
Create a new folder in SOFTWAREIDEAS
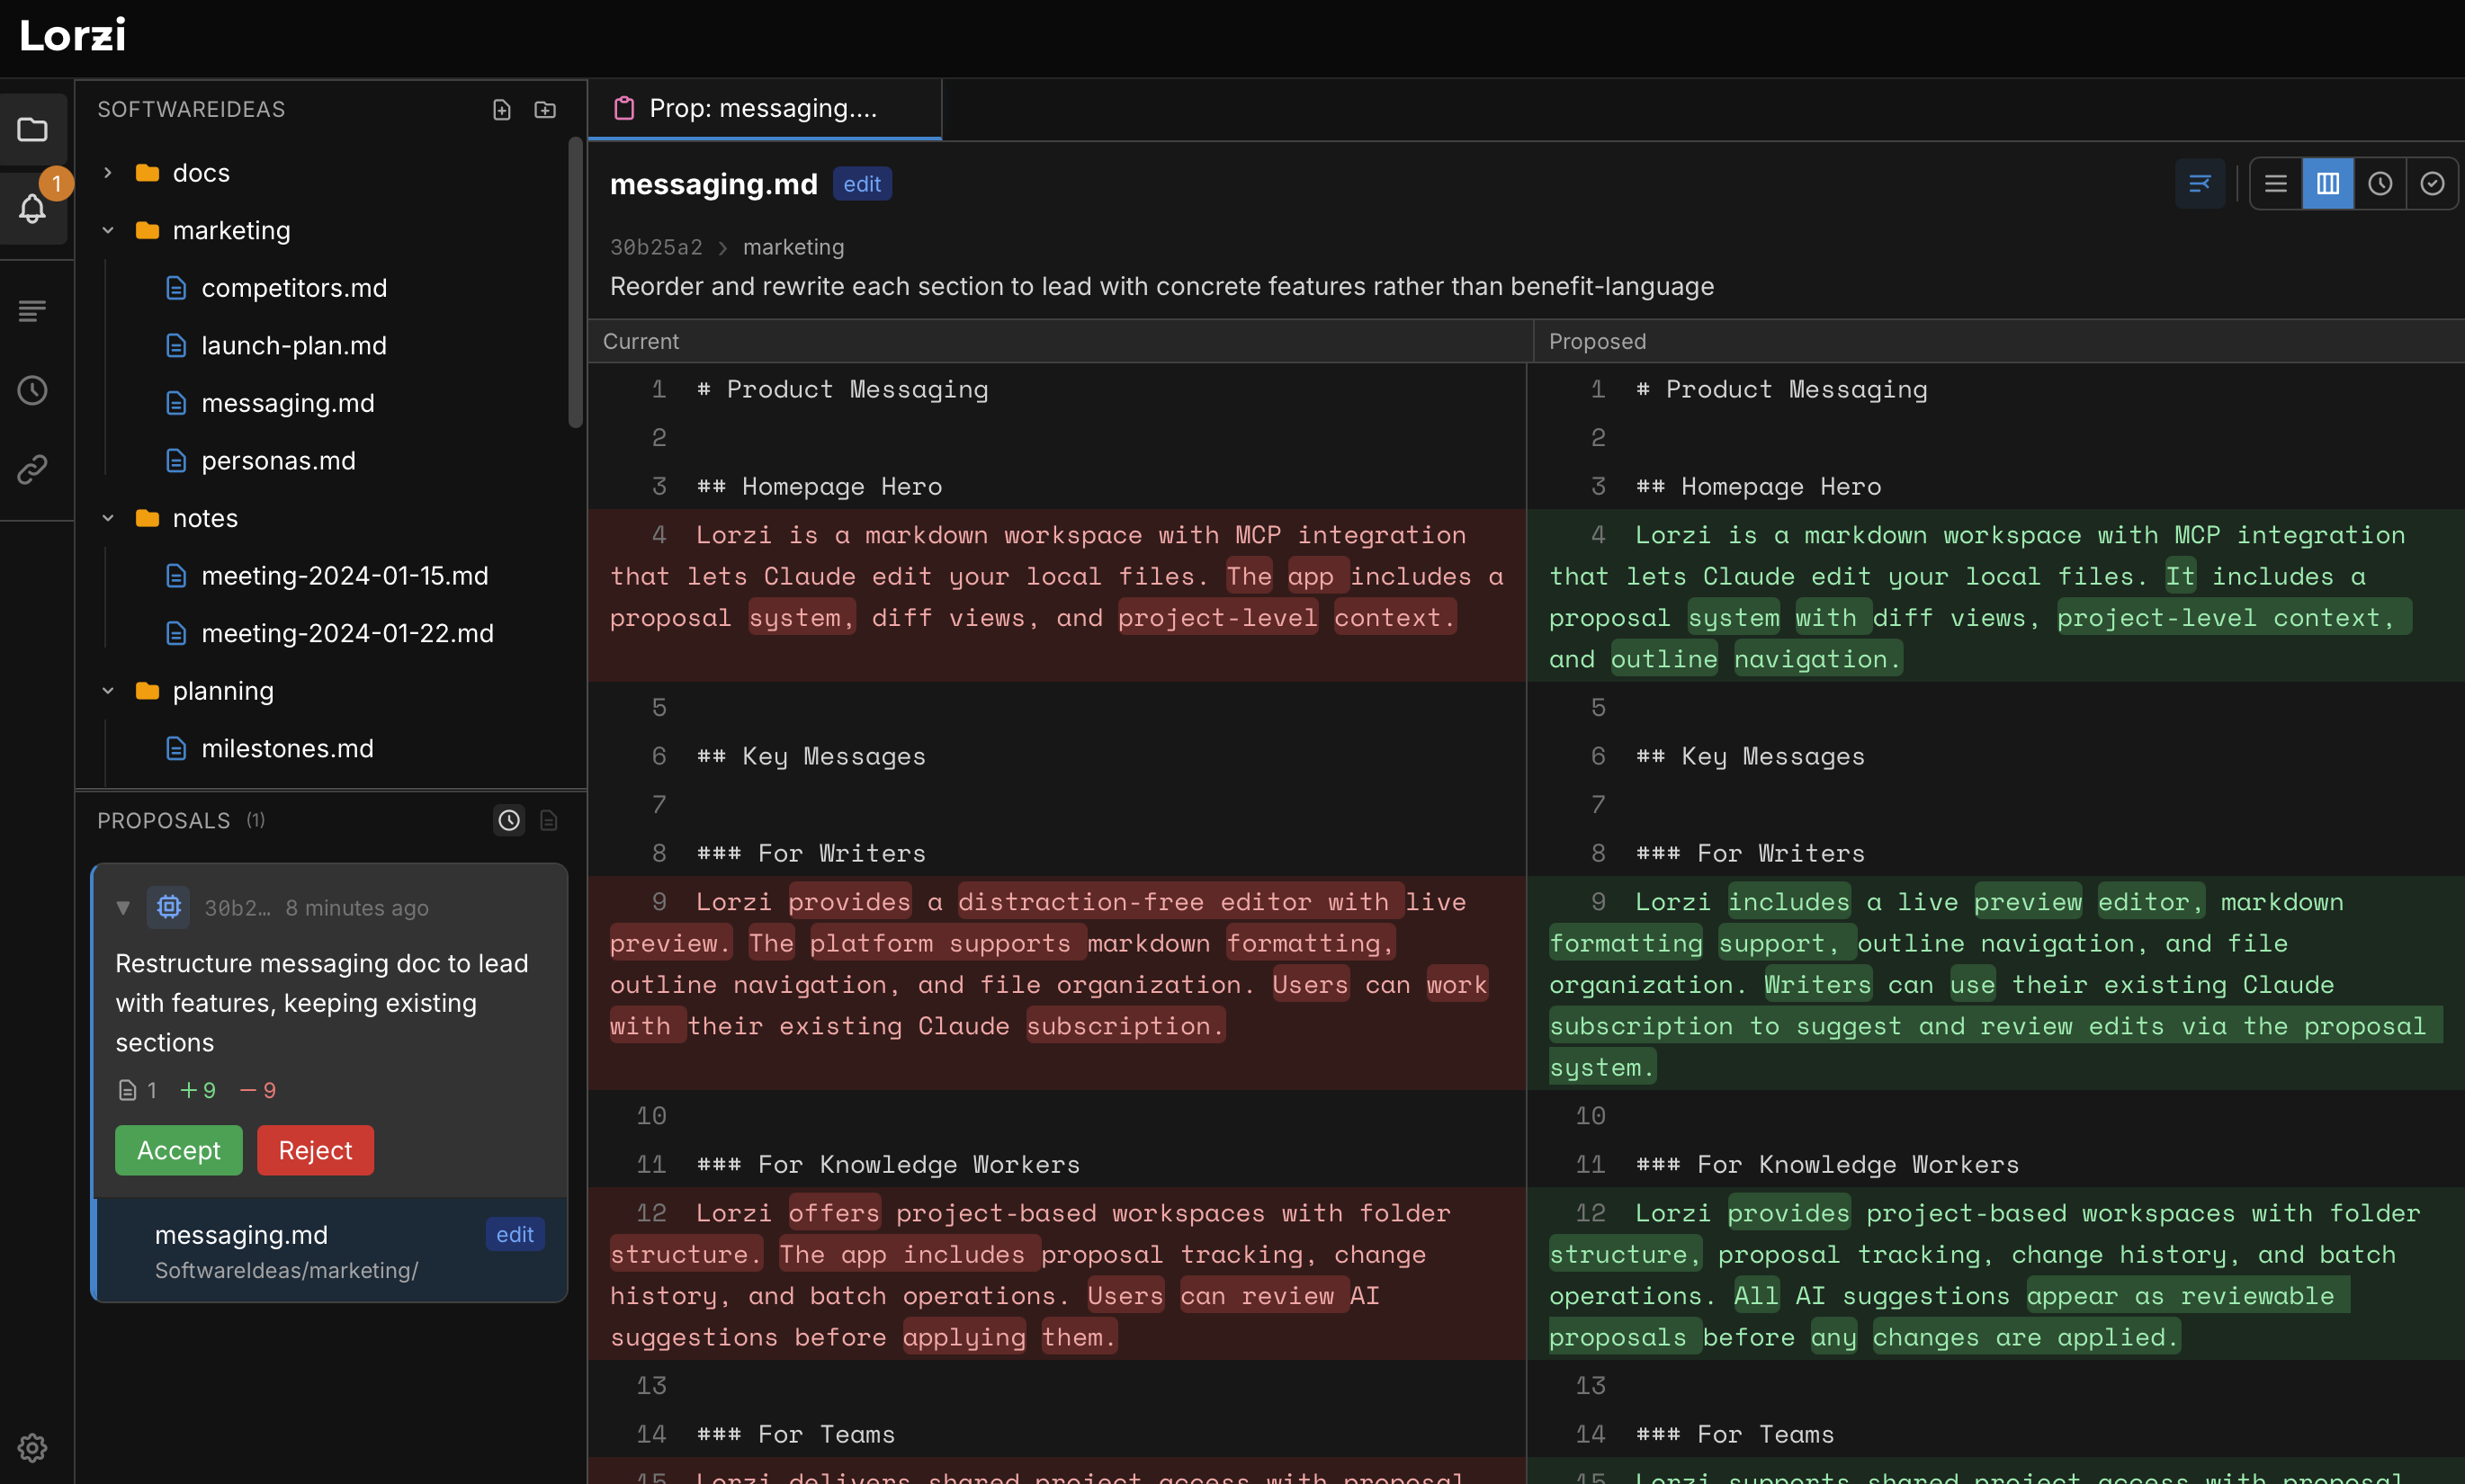tap(545, 109)
